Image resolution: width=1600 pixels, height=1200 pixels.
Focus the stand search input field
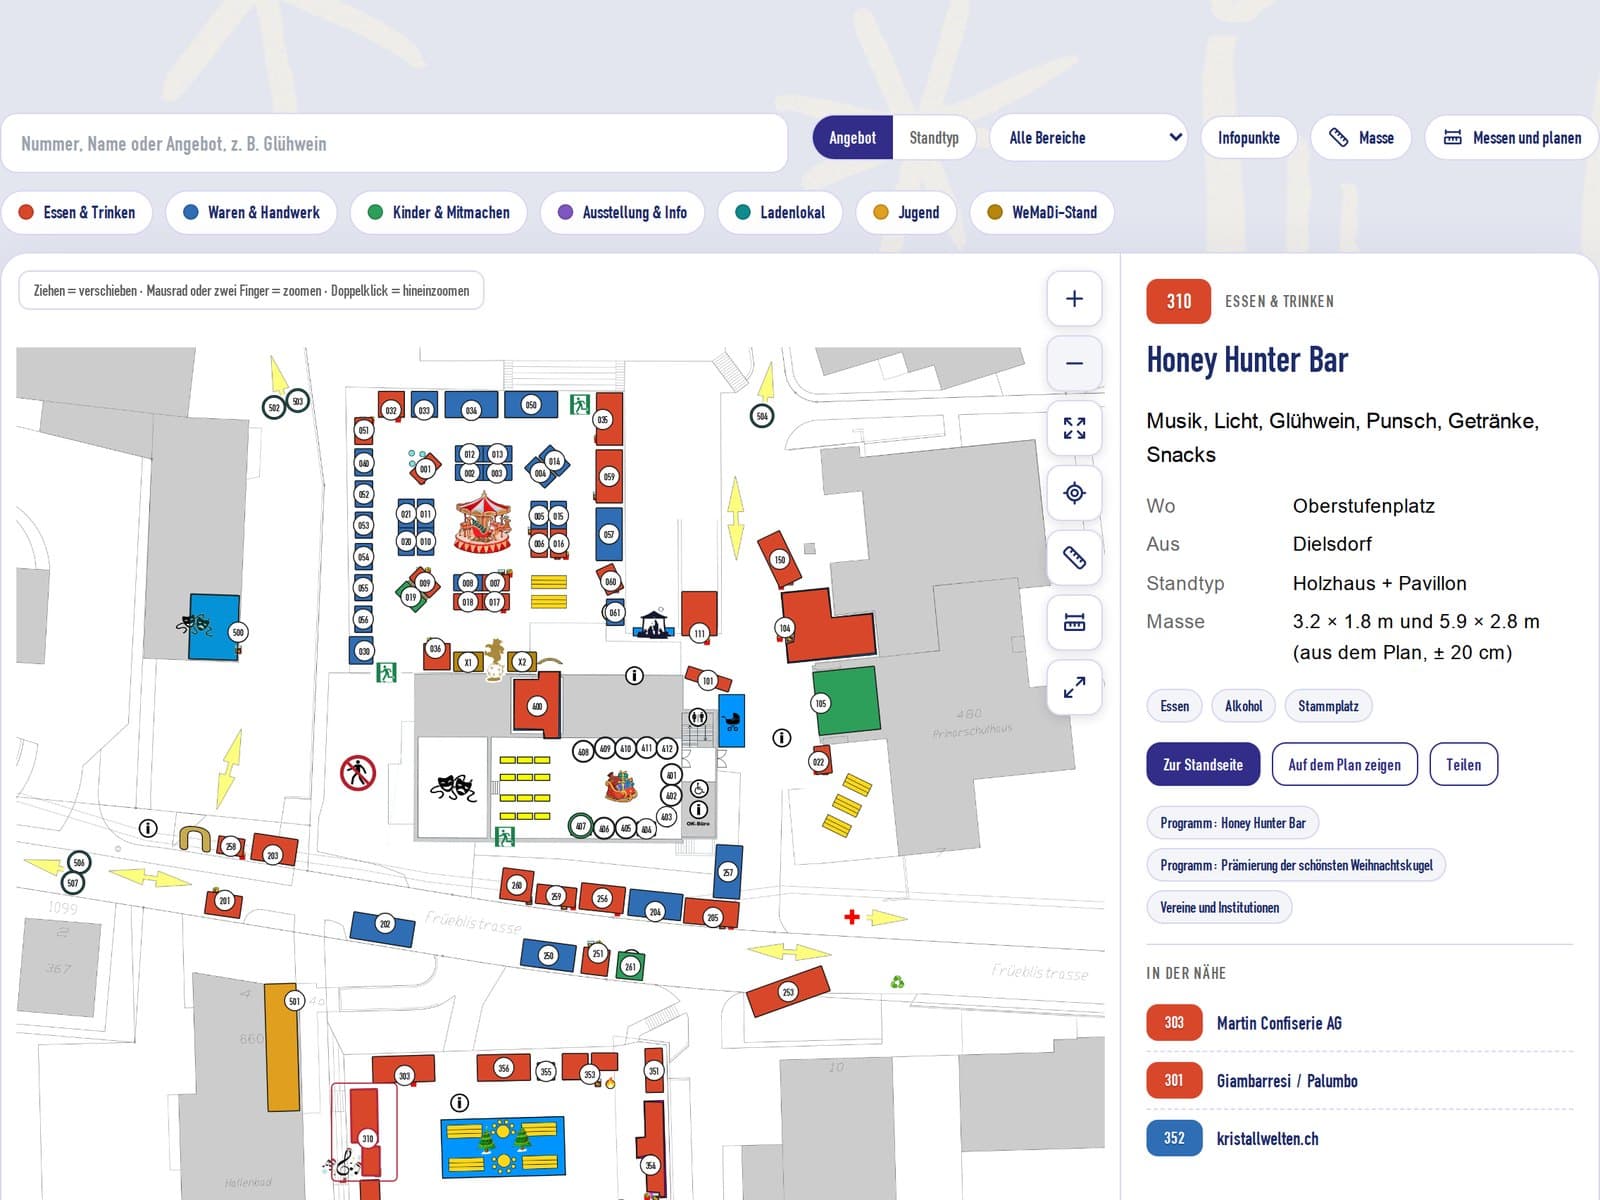coord(394,143)
